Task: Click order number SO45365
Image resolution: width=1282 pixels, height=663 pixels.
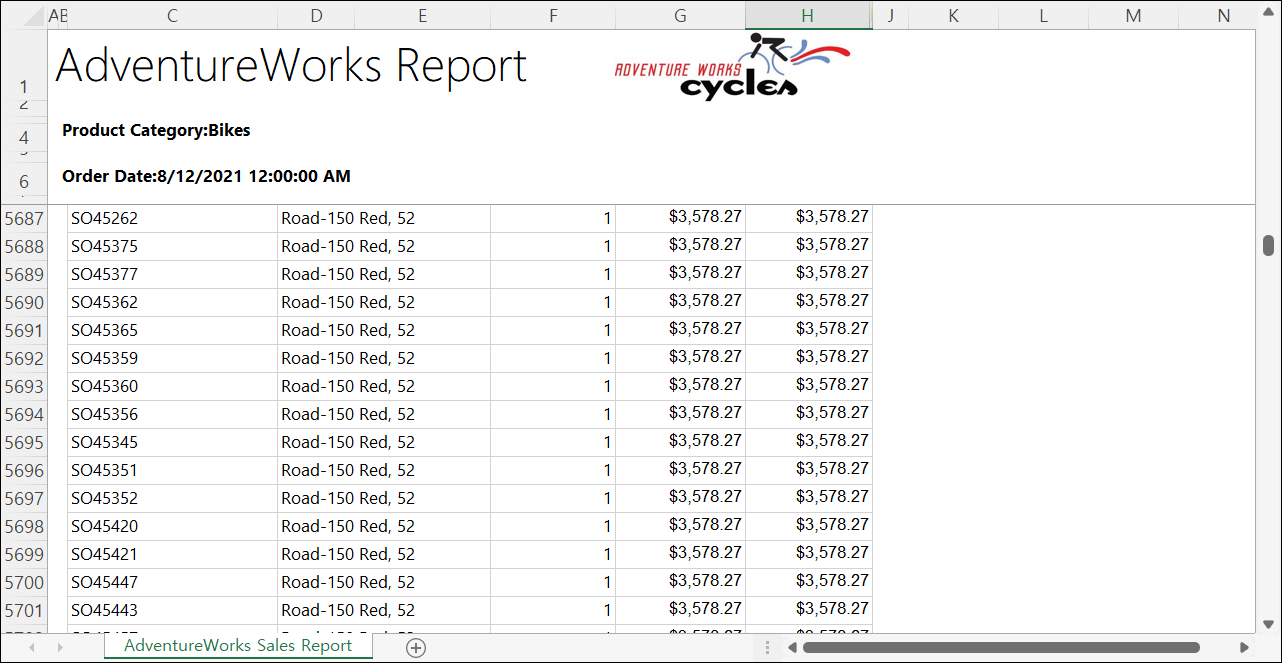Action: pyautogui.click(x=172, y=330)
